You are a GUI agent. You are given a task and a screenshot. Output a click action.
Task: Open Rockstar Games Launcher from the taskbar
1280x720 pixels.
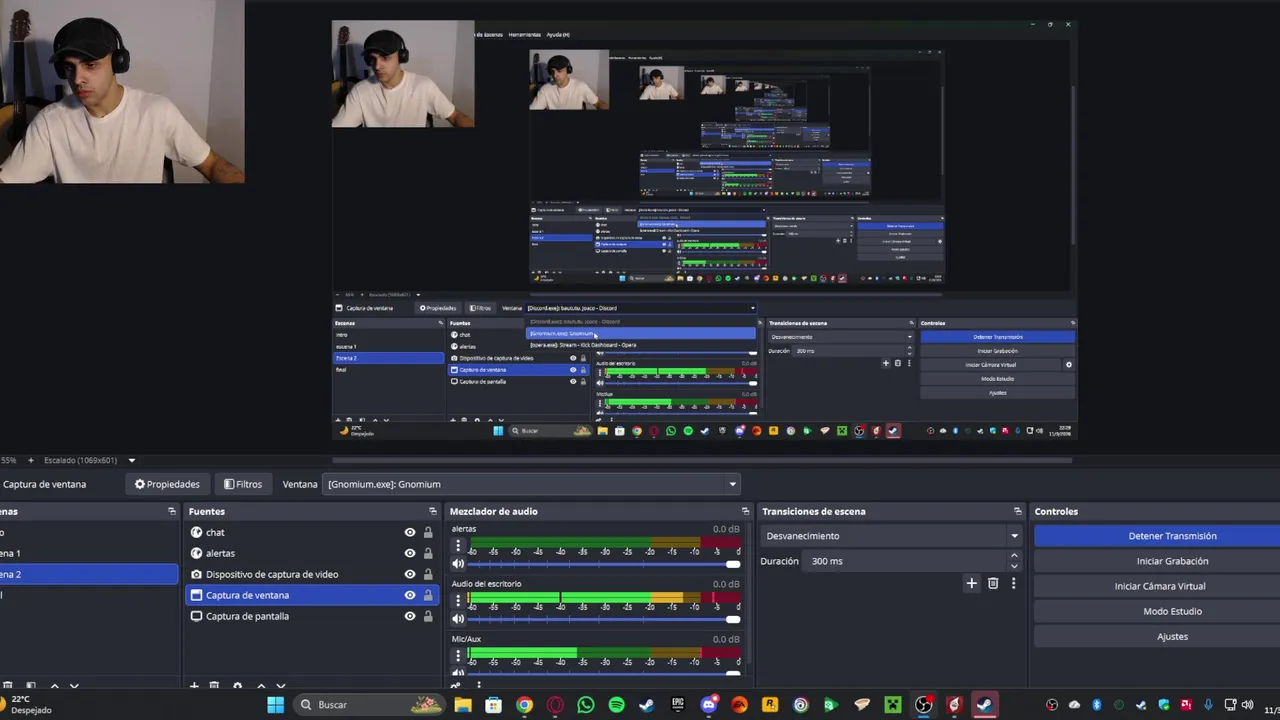point(770,705)
